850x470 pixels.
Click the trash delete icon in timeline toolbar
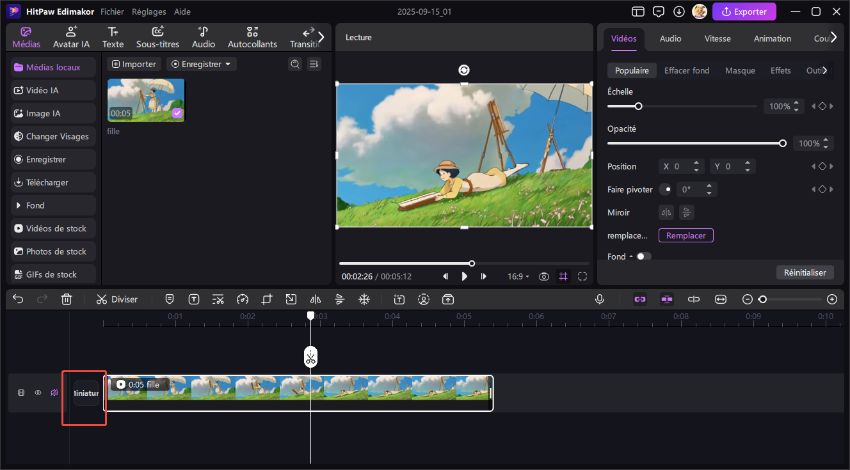pos(66,299)
